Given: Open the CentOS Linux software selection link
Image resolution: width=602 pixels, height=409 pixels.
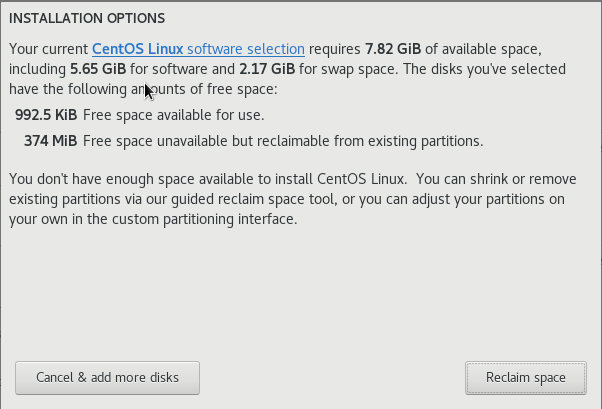Looking at the screenshot, I should [x=198, y=49].
